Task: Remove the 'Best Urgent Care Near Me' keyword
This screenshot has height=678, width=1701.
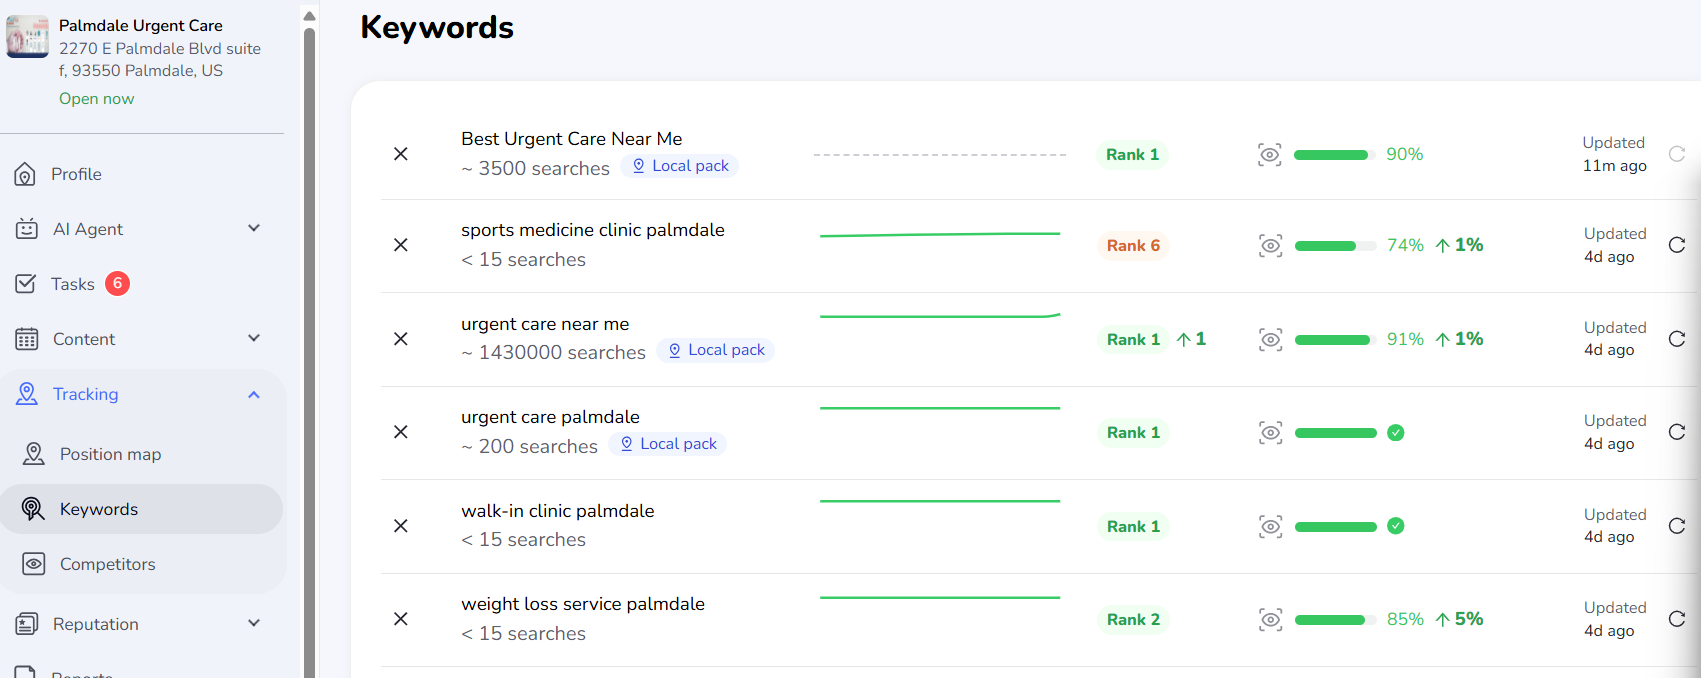Action: [x=401, y=154]
